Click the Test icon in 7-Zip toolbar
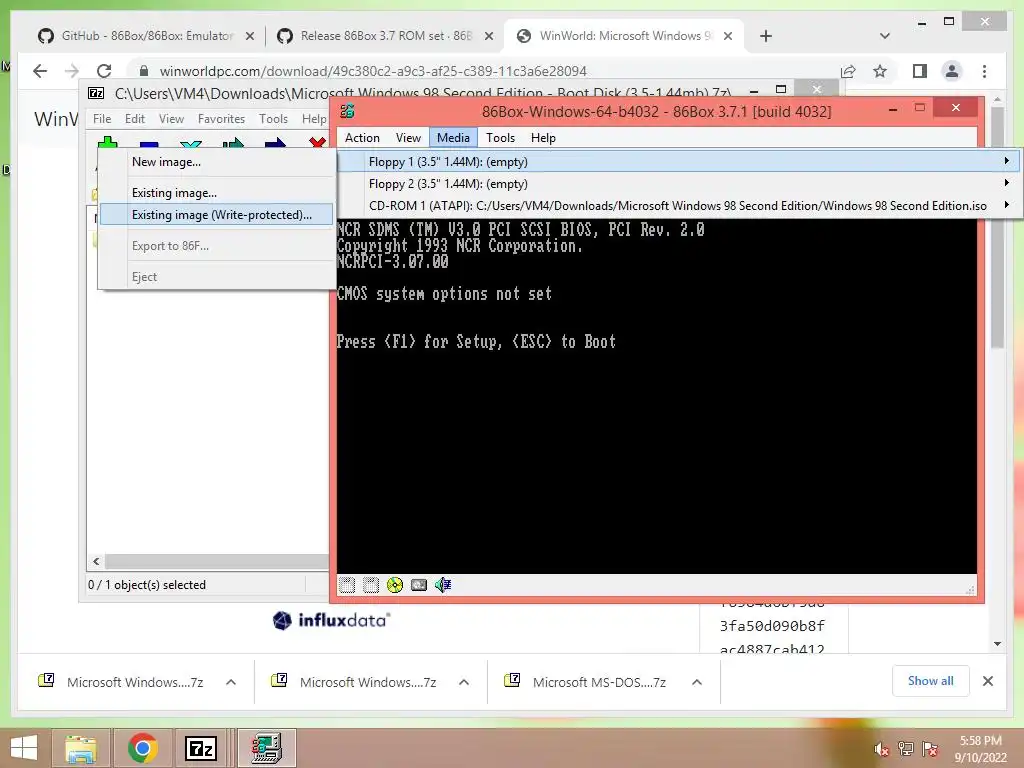This screenshot has width=1024, height=768. tap(191, 145)
